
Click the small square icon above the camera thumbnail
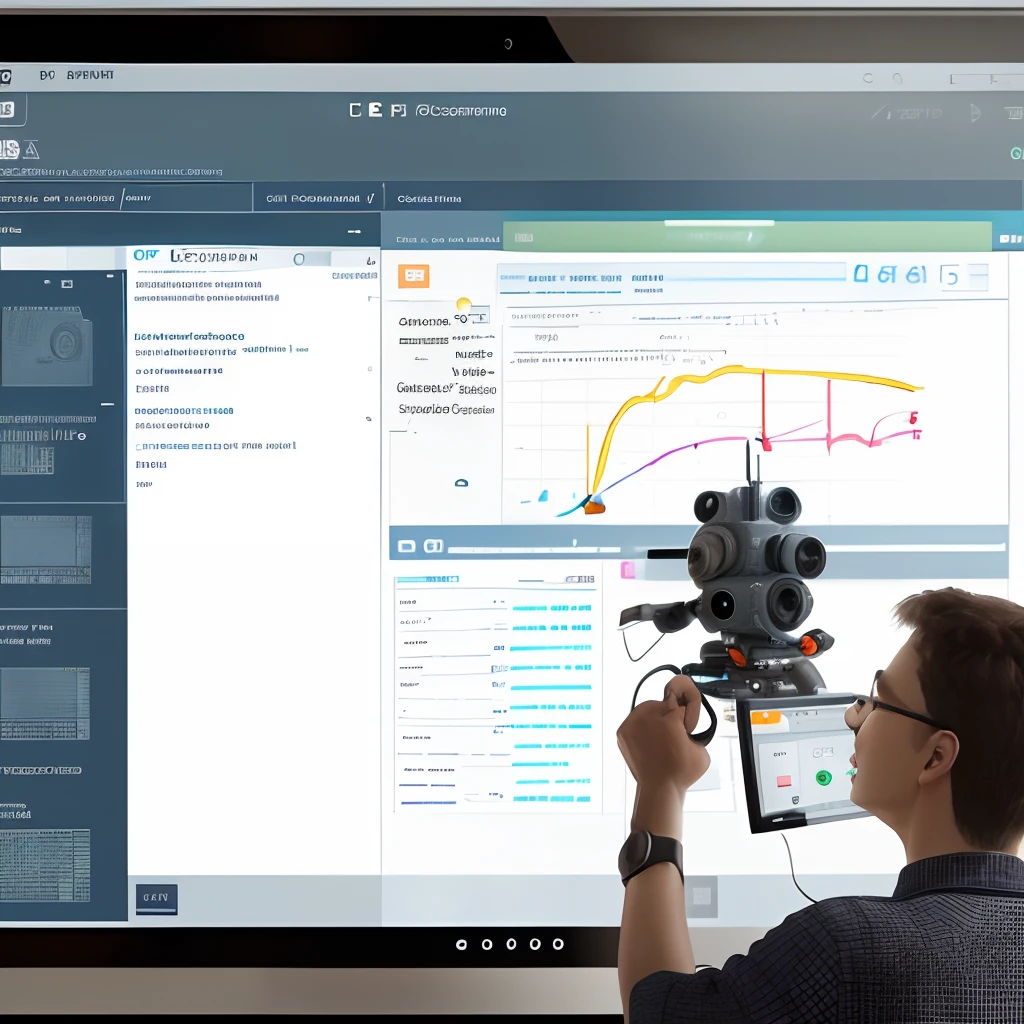(67, 284)
